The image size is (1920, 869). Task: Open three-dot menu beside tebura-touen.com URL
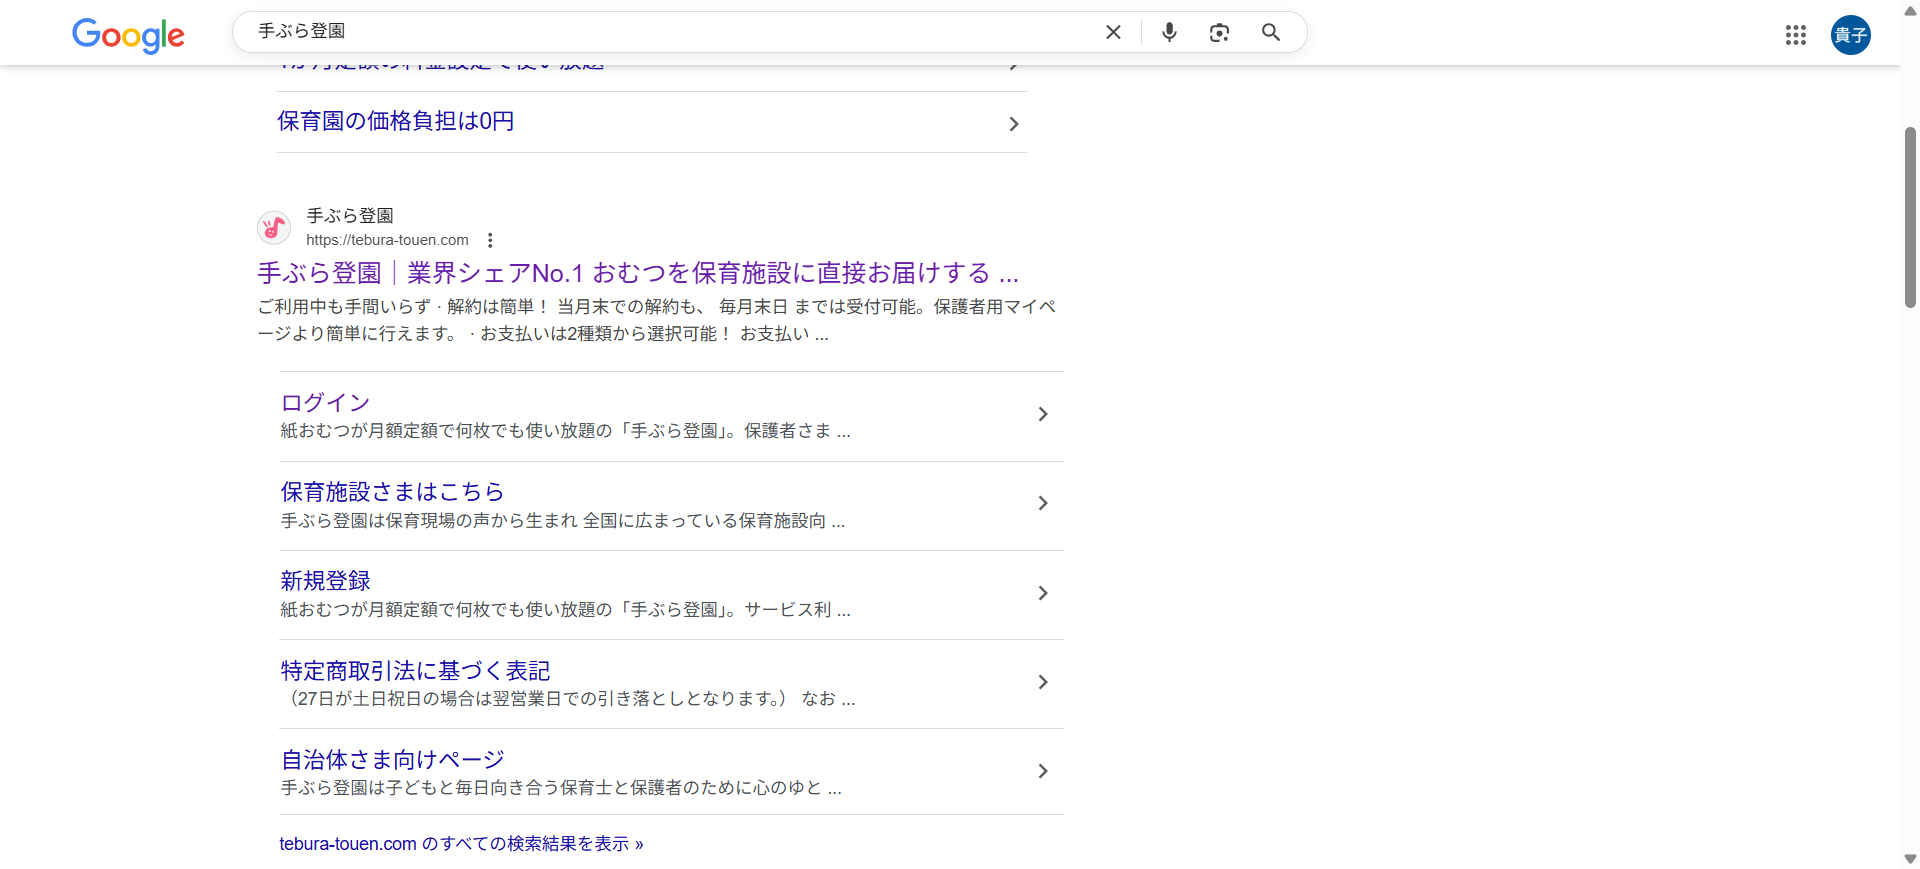[x=490, y=240]
